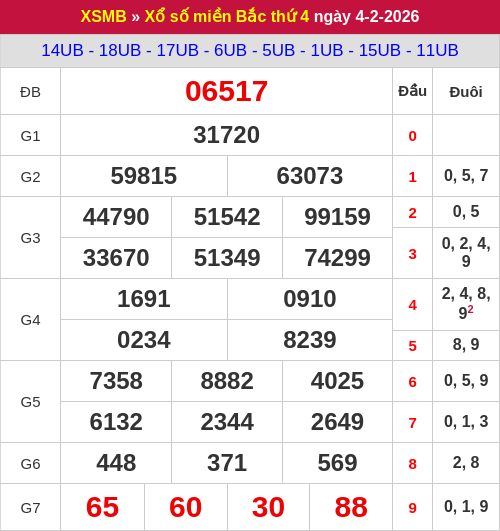The image size is (500, 531).
Task: Select the G3 number 33670
Action: [116, 258]
